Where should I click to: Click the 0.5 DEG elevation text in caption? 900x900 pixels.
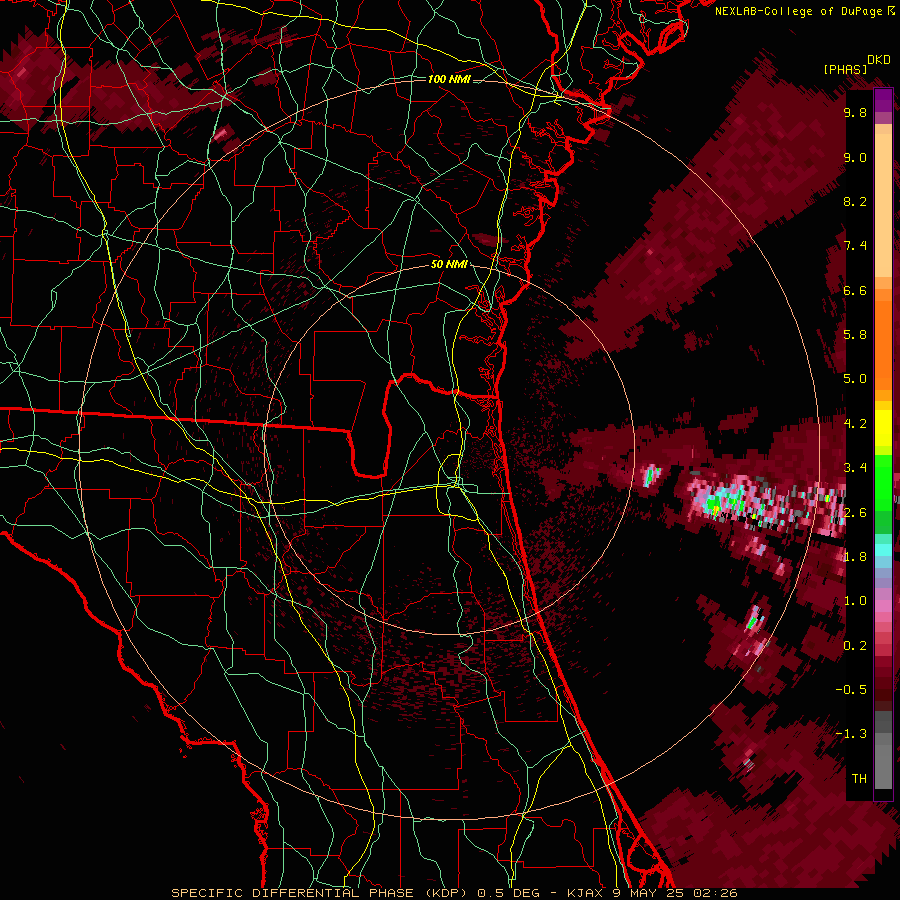(509, 893)
